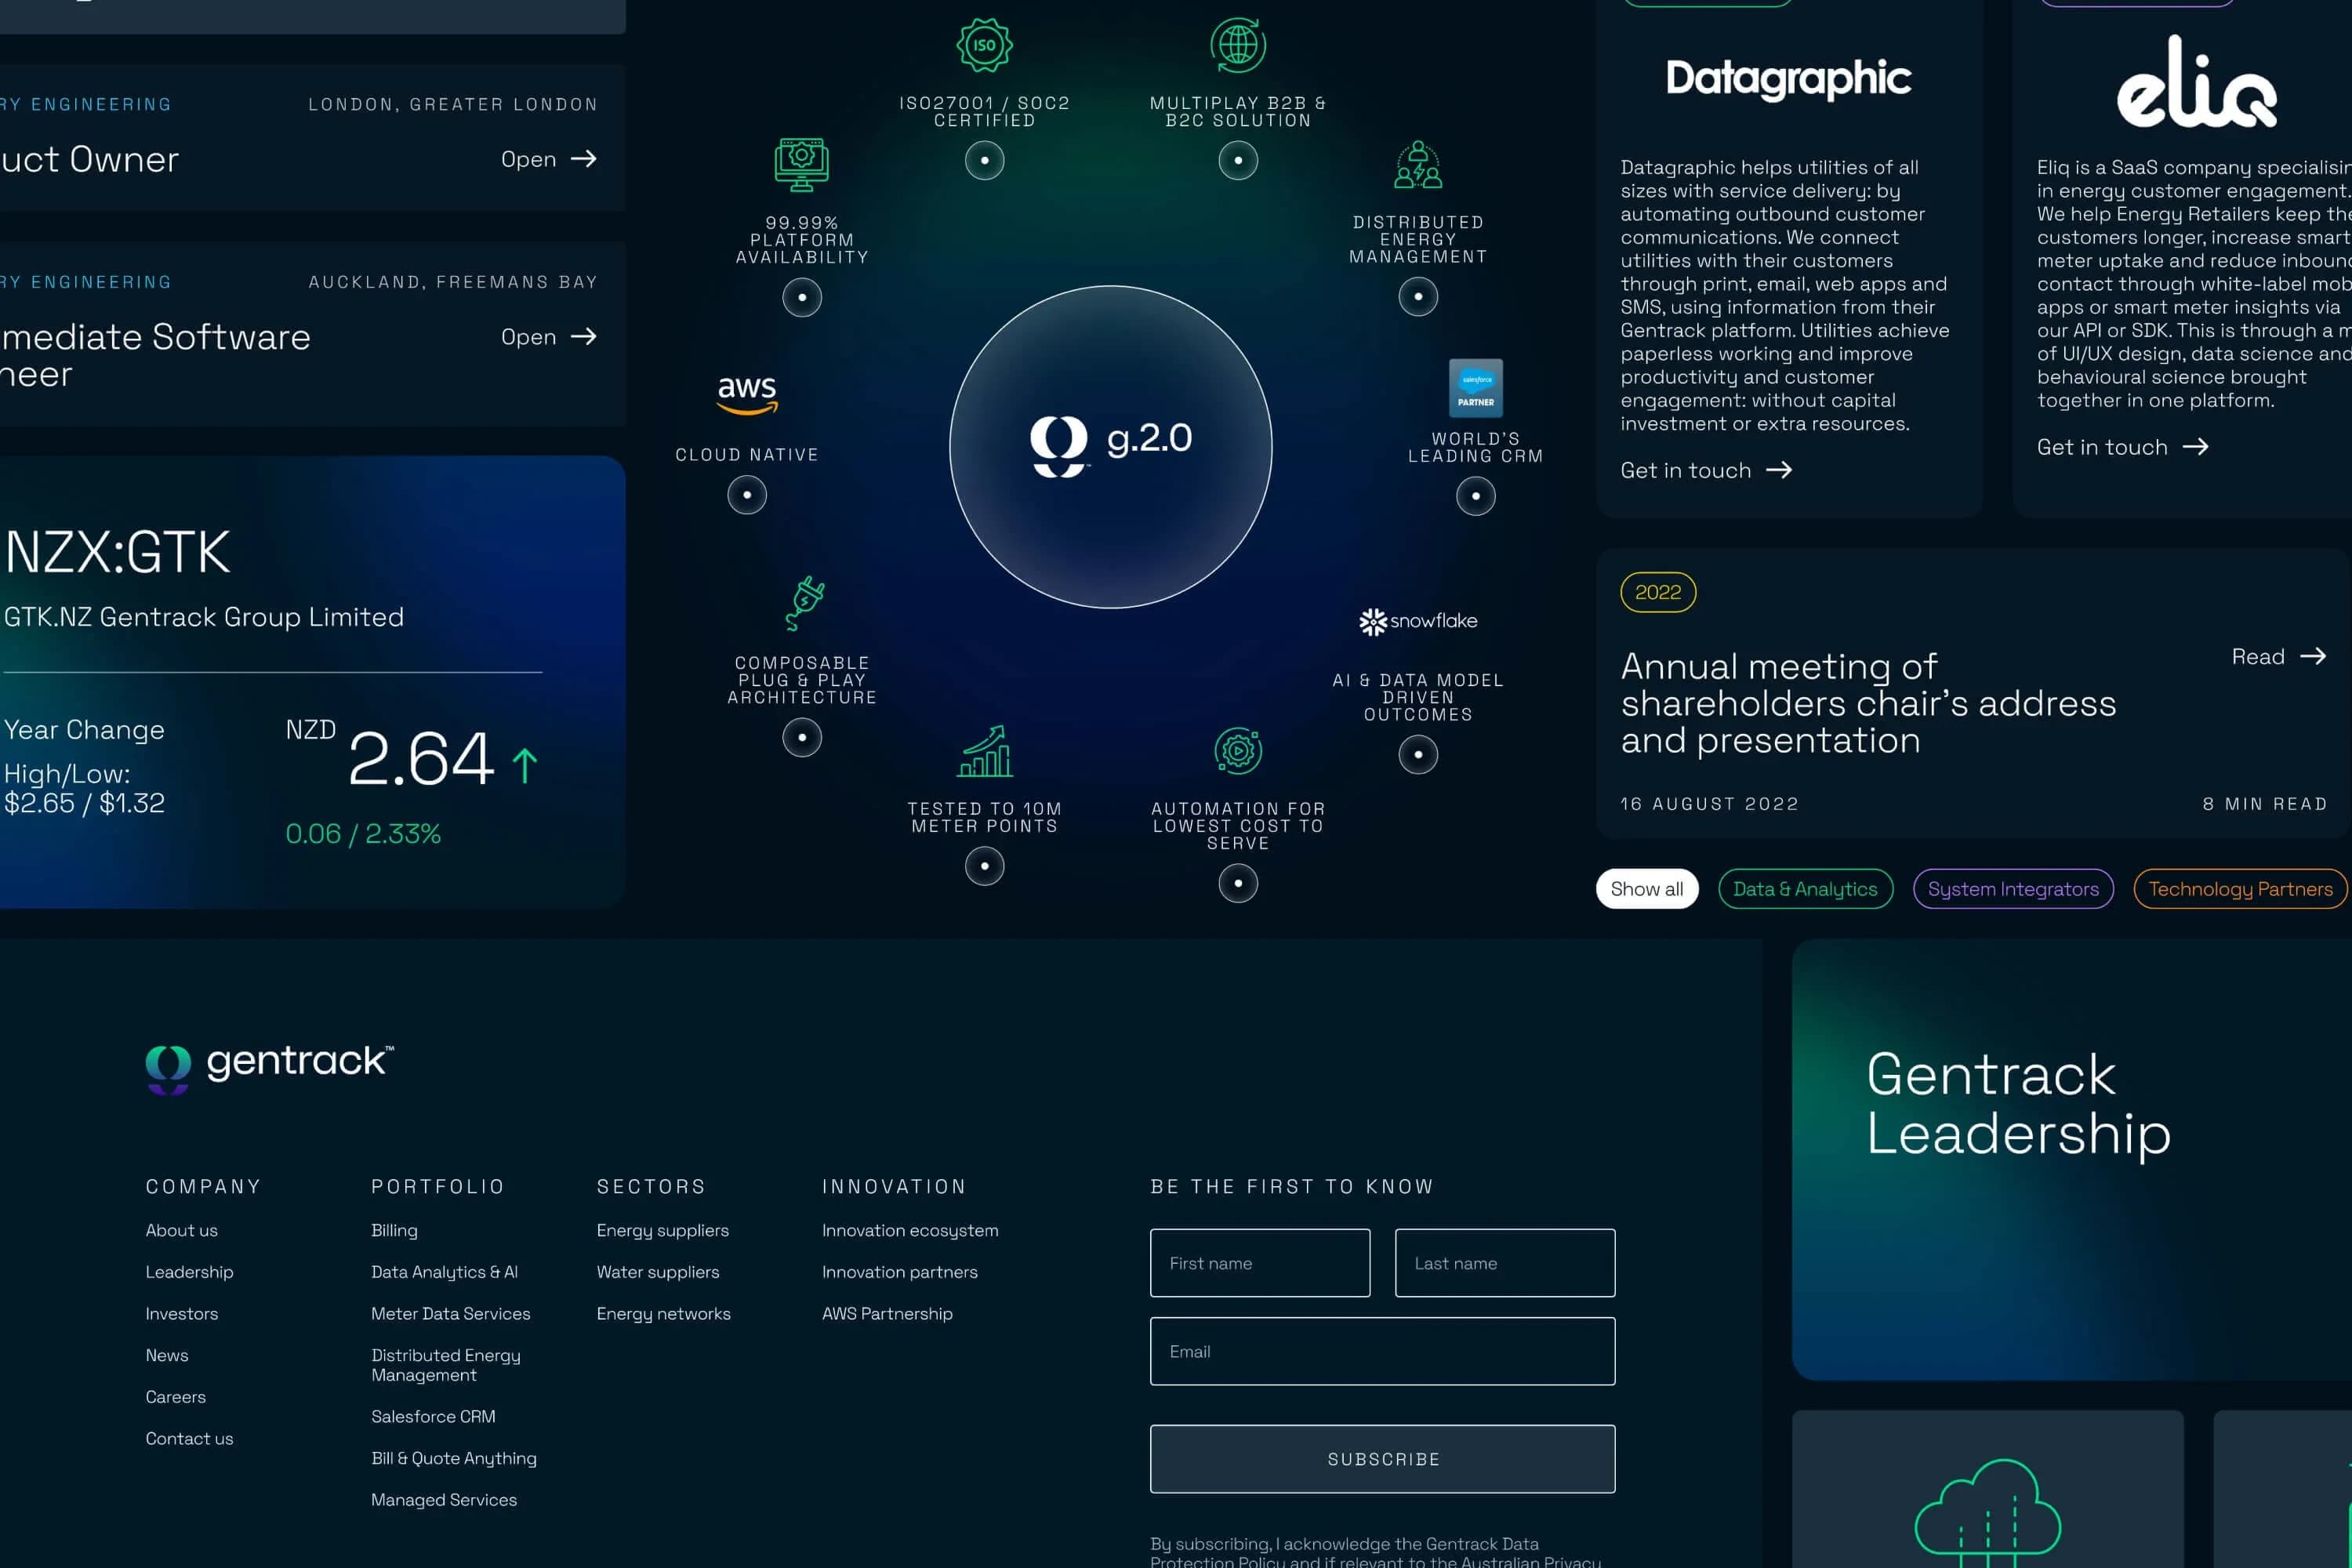Viewport: 2352px width, 1568px height.
Task: Open the Water suppliers link
Action: tap(658, 1272)
